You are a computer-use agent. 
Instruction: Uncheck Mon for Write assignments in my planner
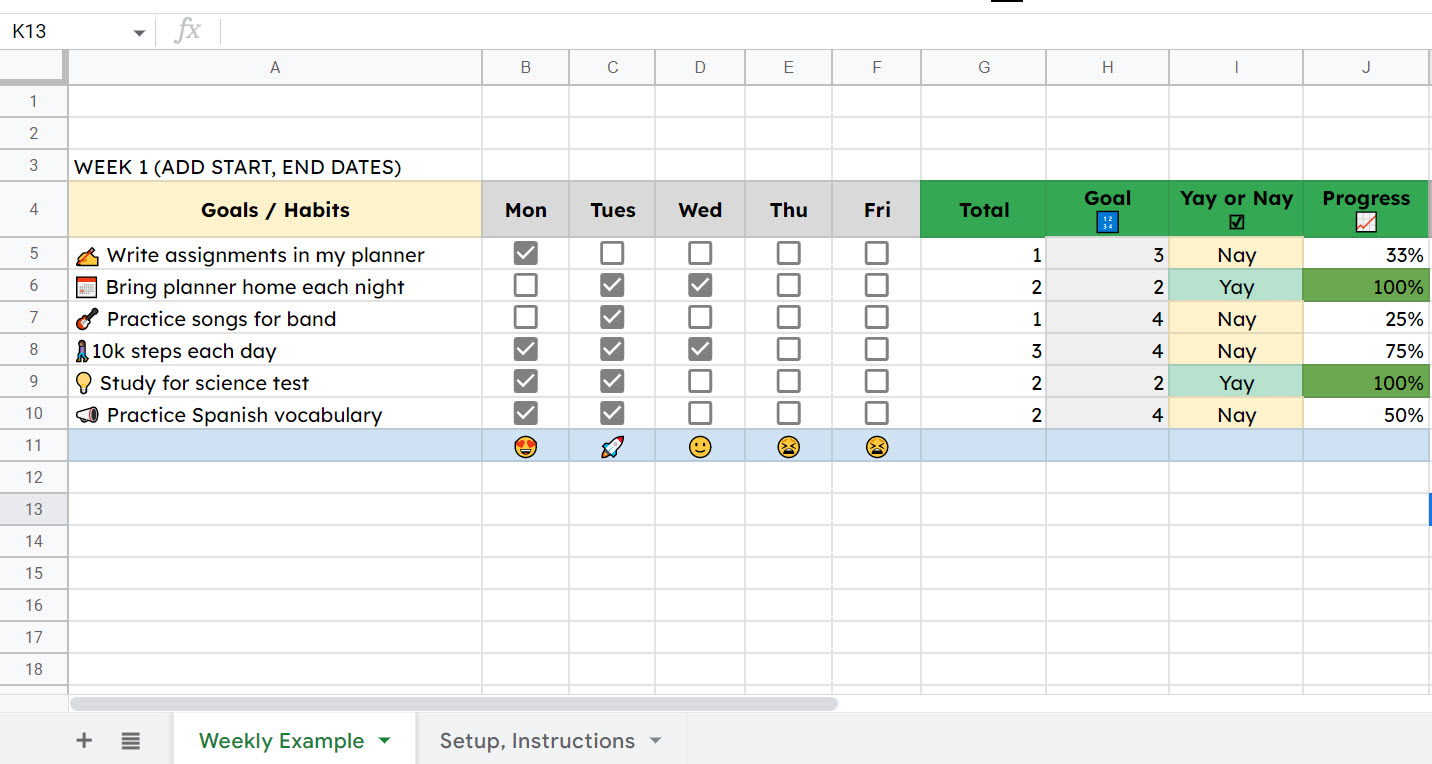click(525, 253)
